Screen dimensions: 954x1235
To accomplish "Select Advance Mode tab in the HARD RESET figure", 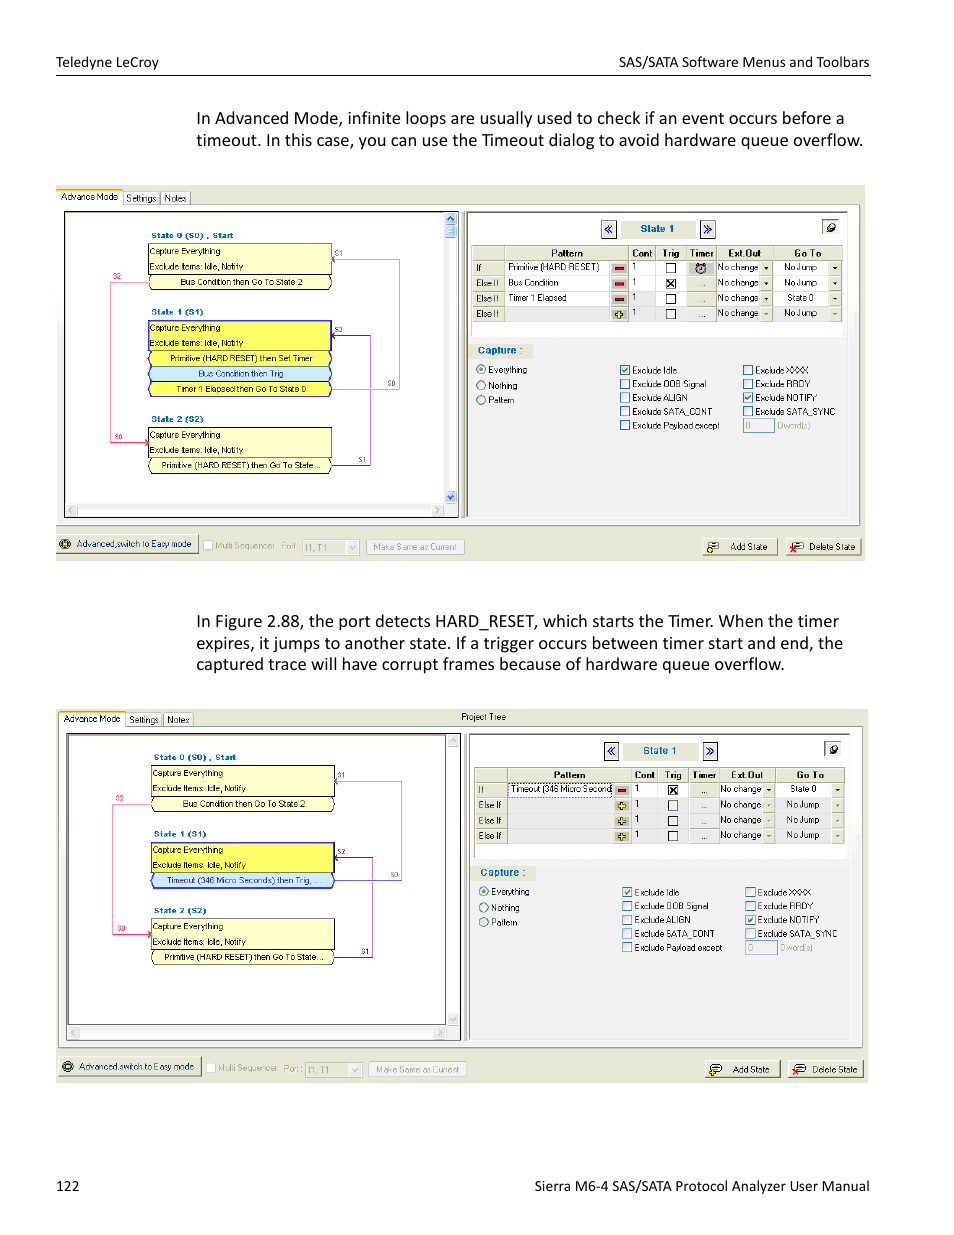I will point(89,197).
